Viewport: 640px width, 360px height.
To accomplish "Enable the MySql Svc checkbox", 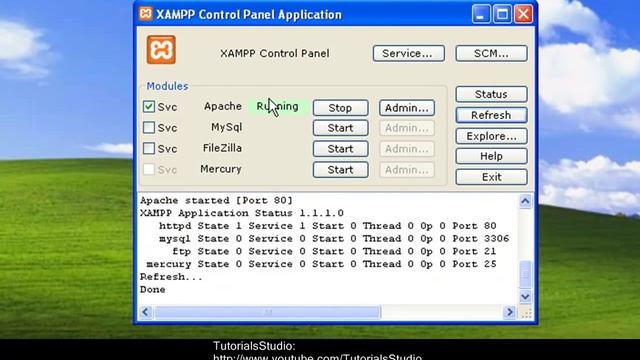I will tap(149, 127).
